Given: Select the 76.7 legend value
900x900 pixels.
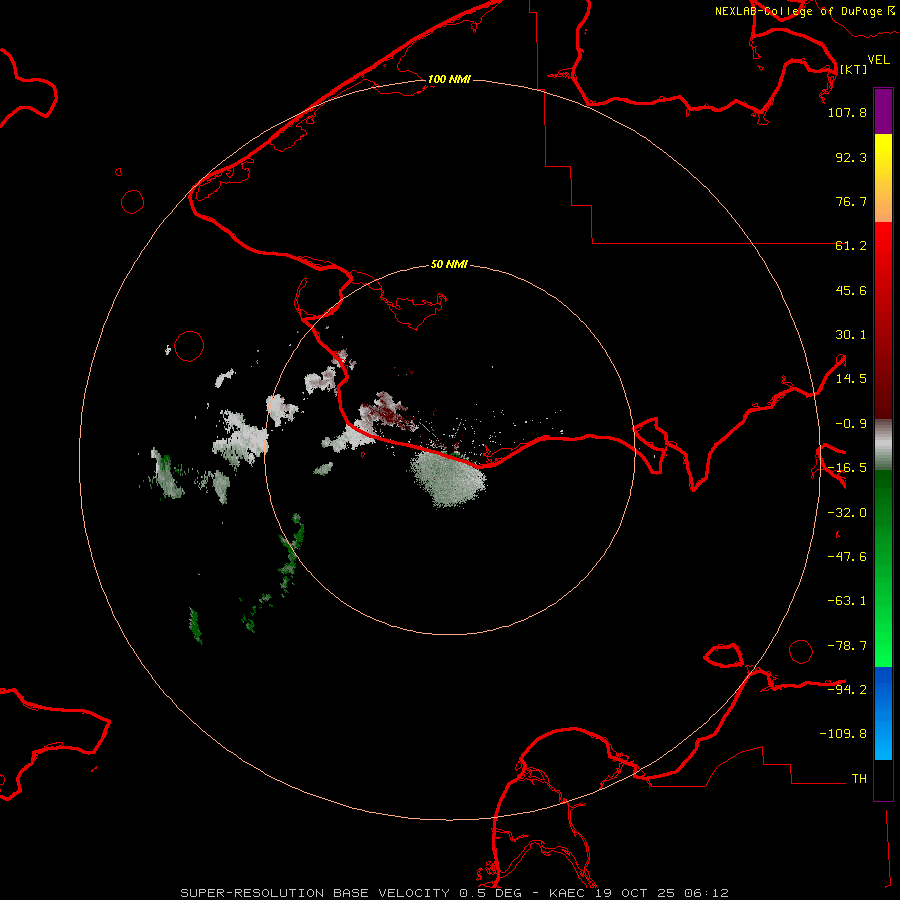Looking at the screenshot, I should click(x=851, y=201).
